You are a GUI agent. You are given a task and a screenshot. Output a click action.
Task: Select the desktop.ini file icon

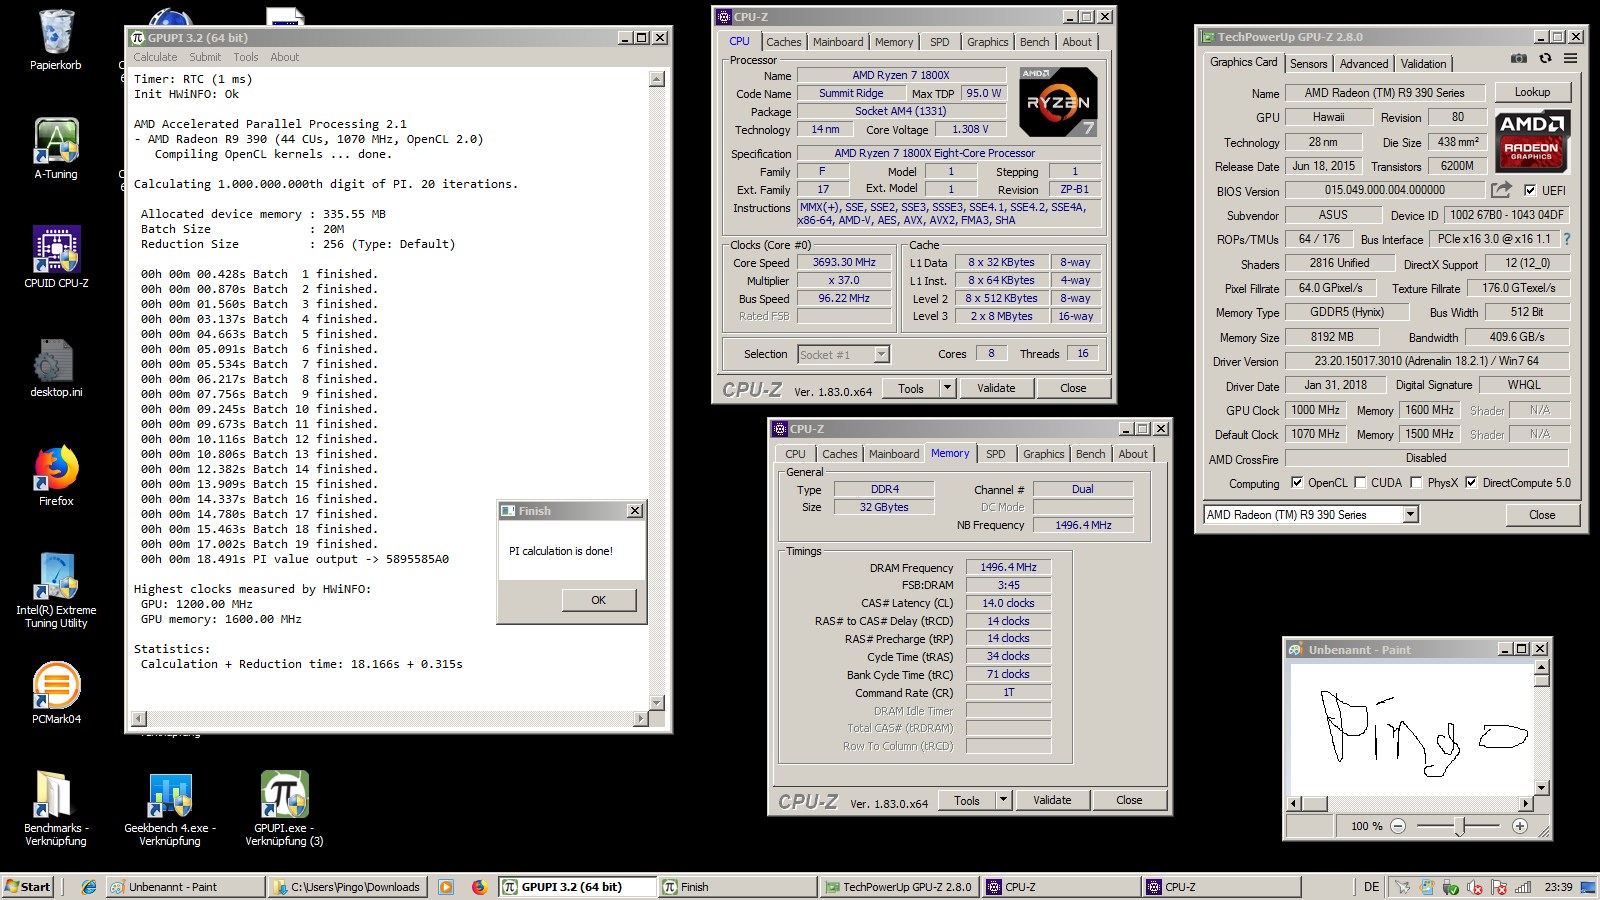click(56, 367)
